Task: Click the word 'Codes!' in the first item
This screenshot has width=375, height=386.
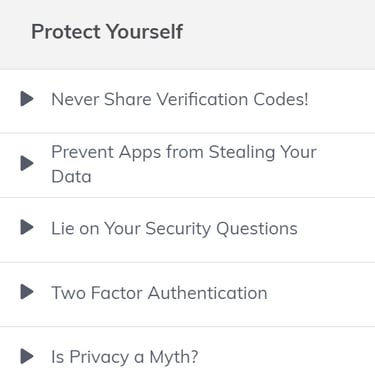Action: point(281,99)
